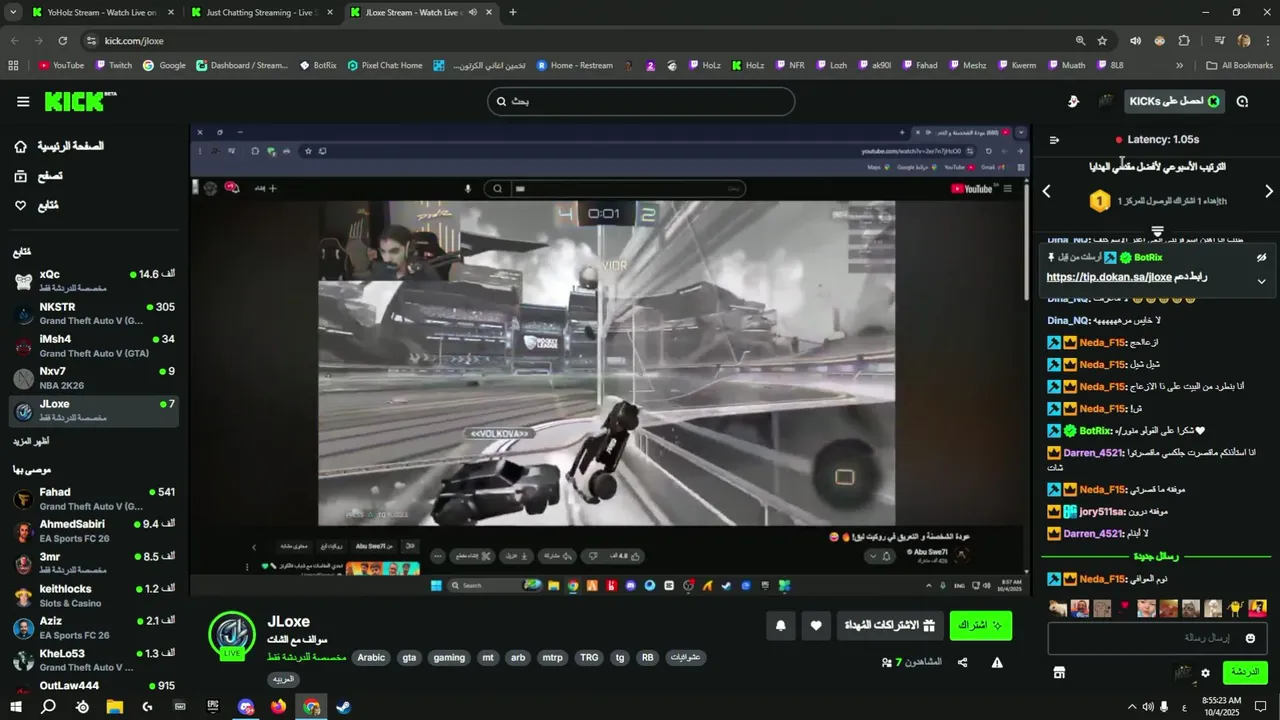Open AhmedSabiri recommended channel

(x=93, y=530)
